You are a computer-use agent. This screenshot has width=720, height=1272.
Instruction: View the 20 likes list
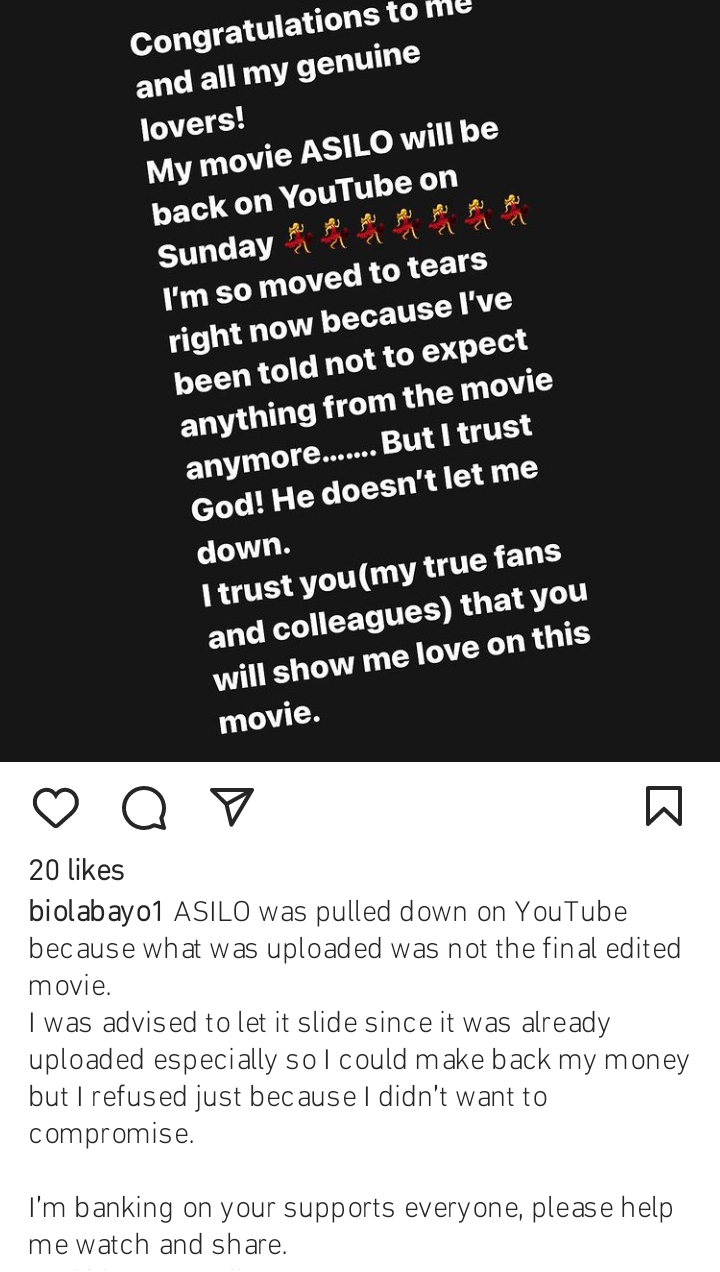[x=76, y=871]
